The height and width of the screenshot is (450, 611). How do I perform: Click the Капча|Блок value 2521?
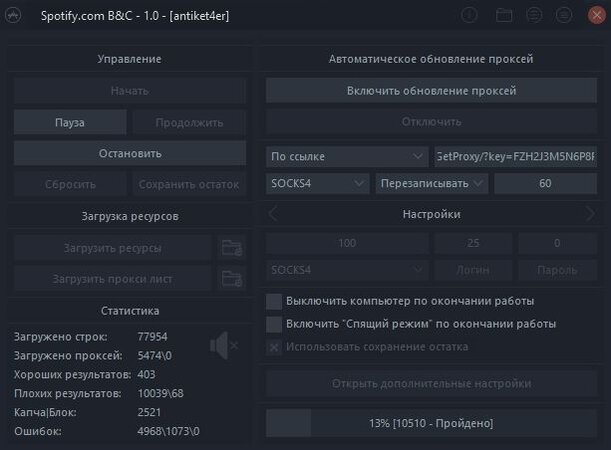[149, 412]
